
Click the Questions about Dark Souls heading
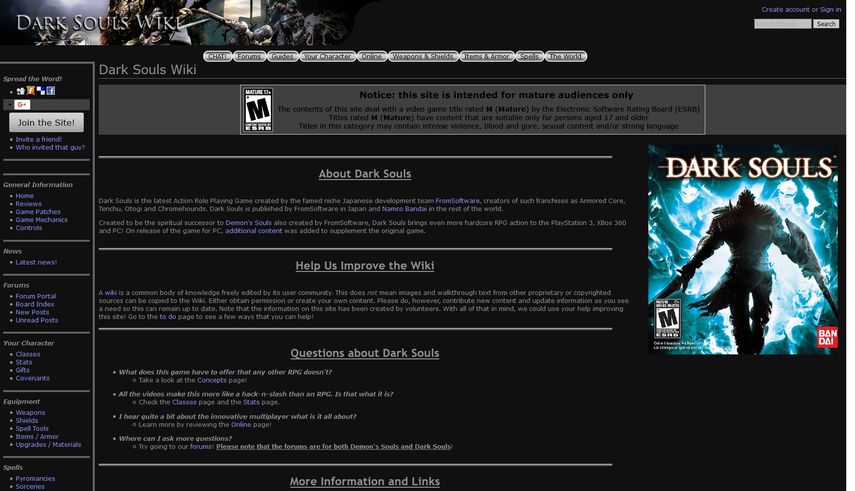click(x=365, y=353)
